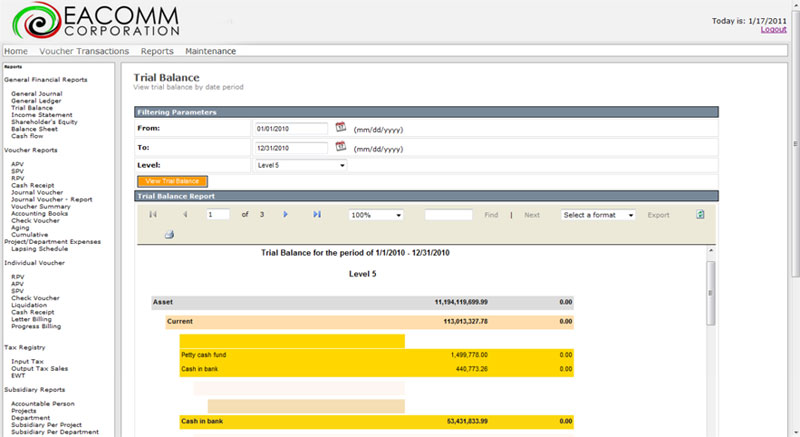800x437 pixels.
Task: Open Voucher Summary report
Action: coord(41,207)
